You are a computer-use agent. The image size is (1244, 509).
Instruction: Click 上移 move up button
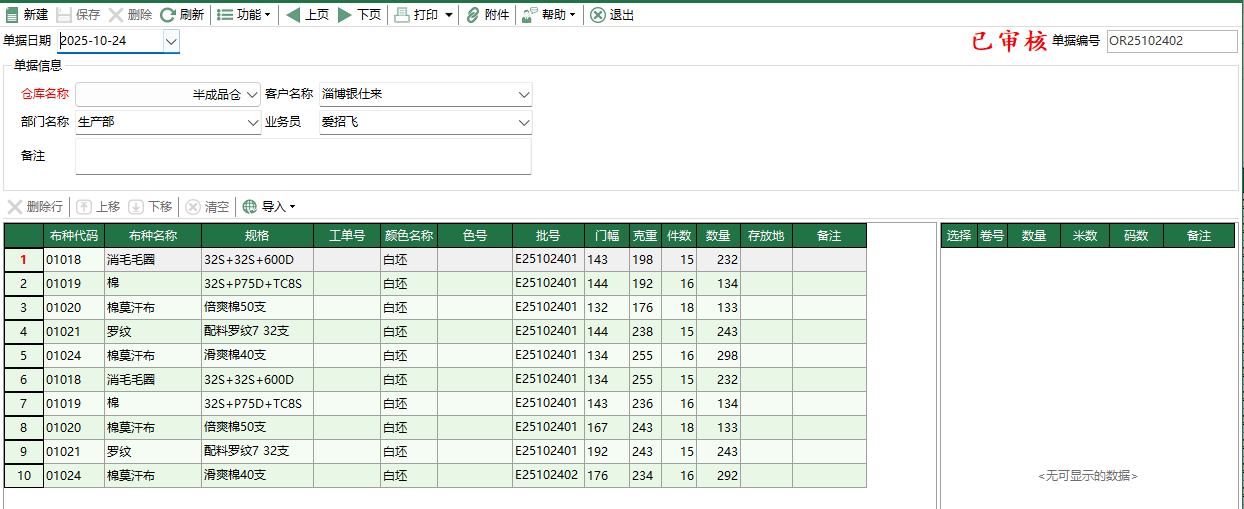click(x=98, y=207)
